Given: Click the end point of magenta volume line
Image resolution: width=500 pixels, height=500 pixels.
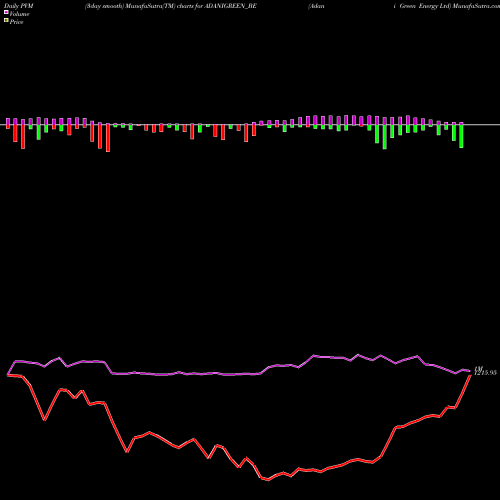Looking at the screenshot, I should coord(470,371).
